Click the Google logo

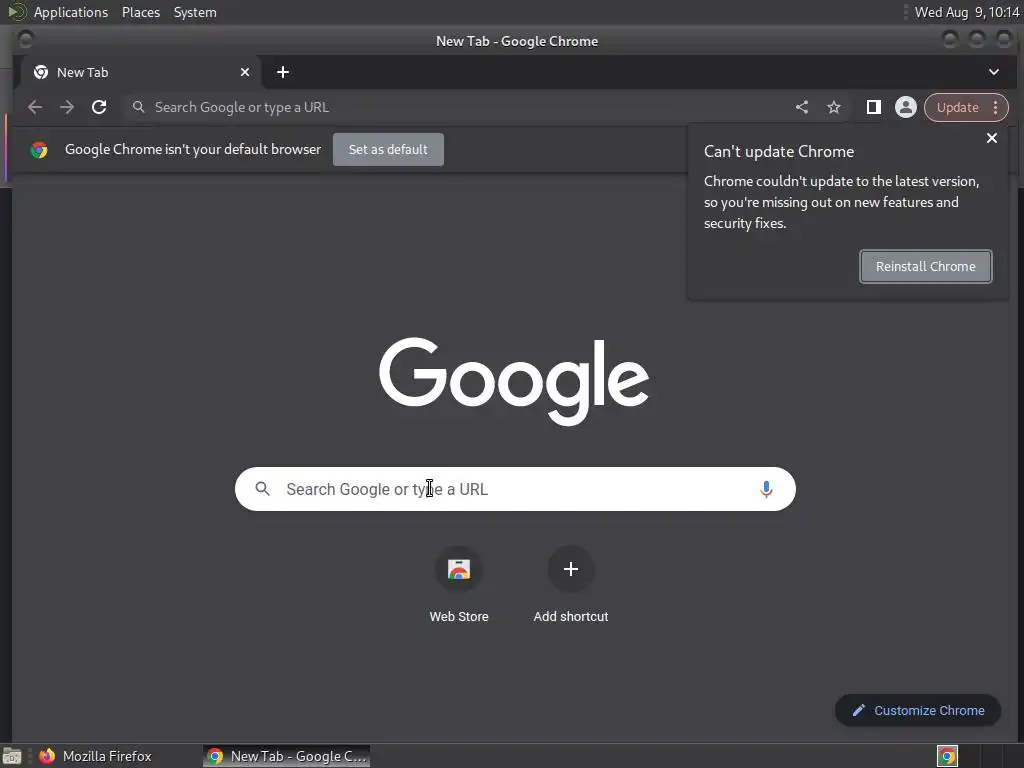point(514,381)
